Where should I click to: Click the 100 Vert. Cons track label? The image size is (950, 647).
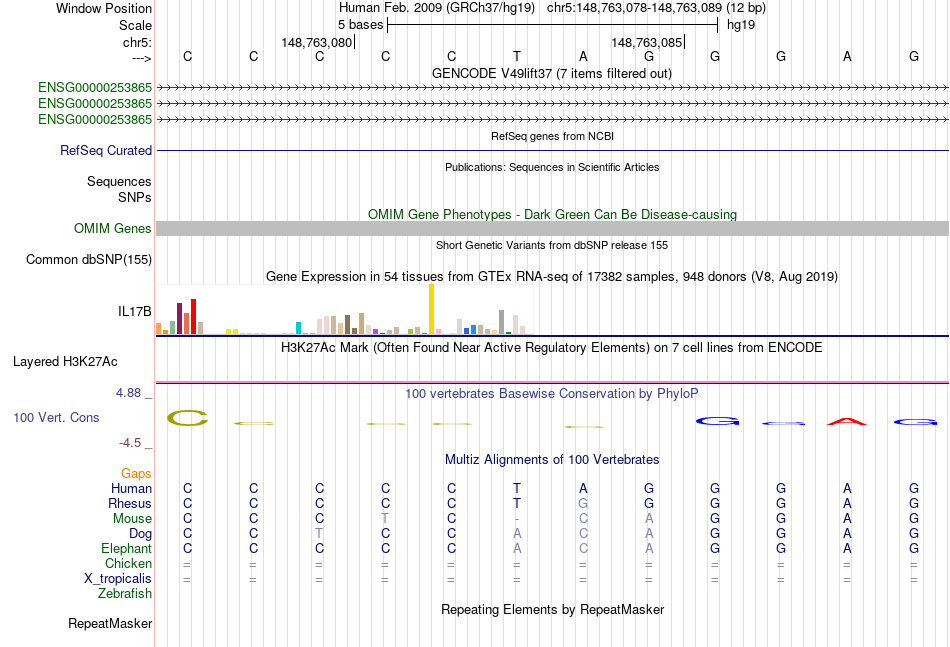point(56,417)
